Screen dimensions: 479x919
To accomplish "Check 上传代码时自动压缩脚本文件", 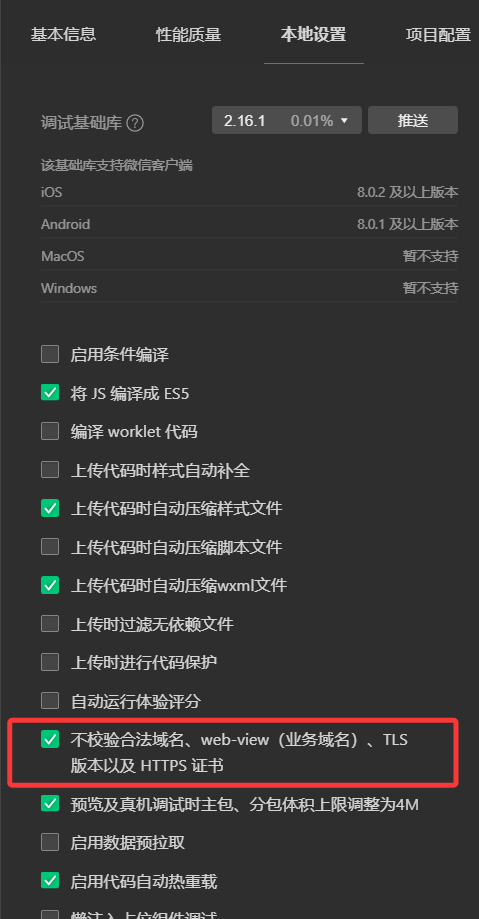I will point(50,547).
